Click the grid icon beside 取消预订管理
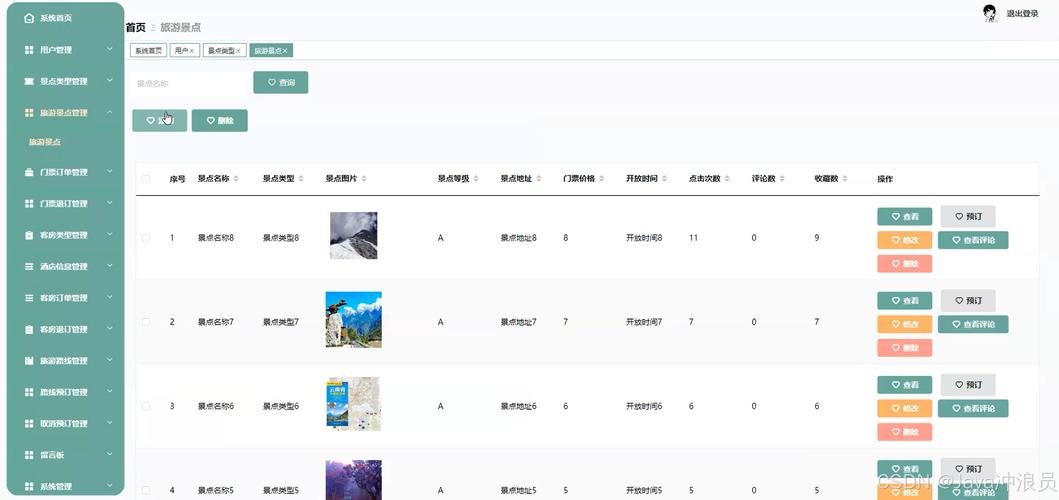 pyautogui.click(x=29, y=424)
